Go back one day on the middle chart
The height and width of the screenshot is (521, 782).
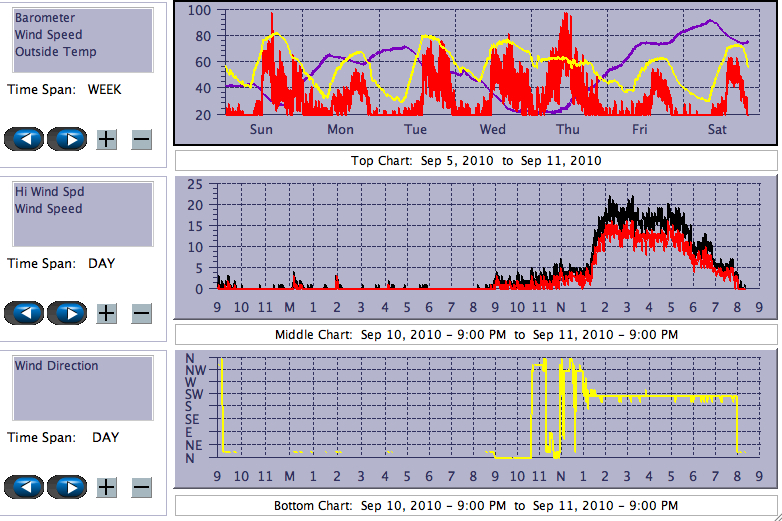(24, 313)
